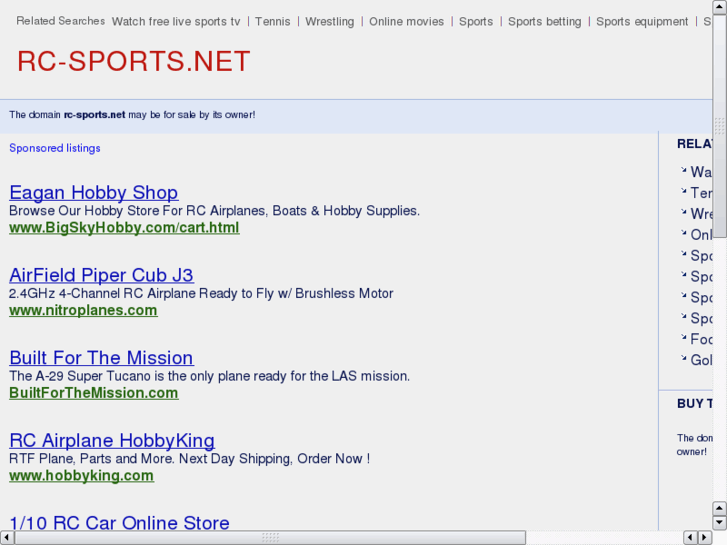Click Eagan Hobby Shop description text
This screenshot has height=545, width=727.
214,211
